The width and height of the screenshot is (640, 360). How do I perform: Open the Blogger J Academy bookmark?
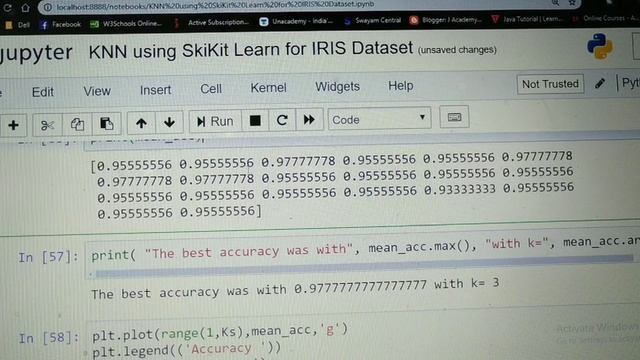coord(446,20)
